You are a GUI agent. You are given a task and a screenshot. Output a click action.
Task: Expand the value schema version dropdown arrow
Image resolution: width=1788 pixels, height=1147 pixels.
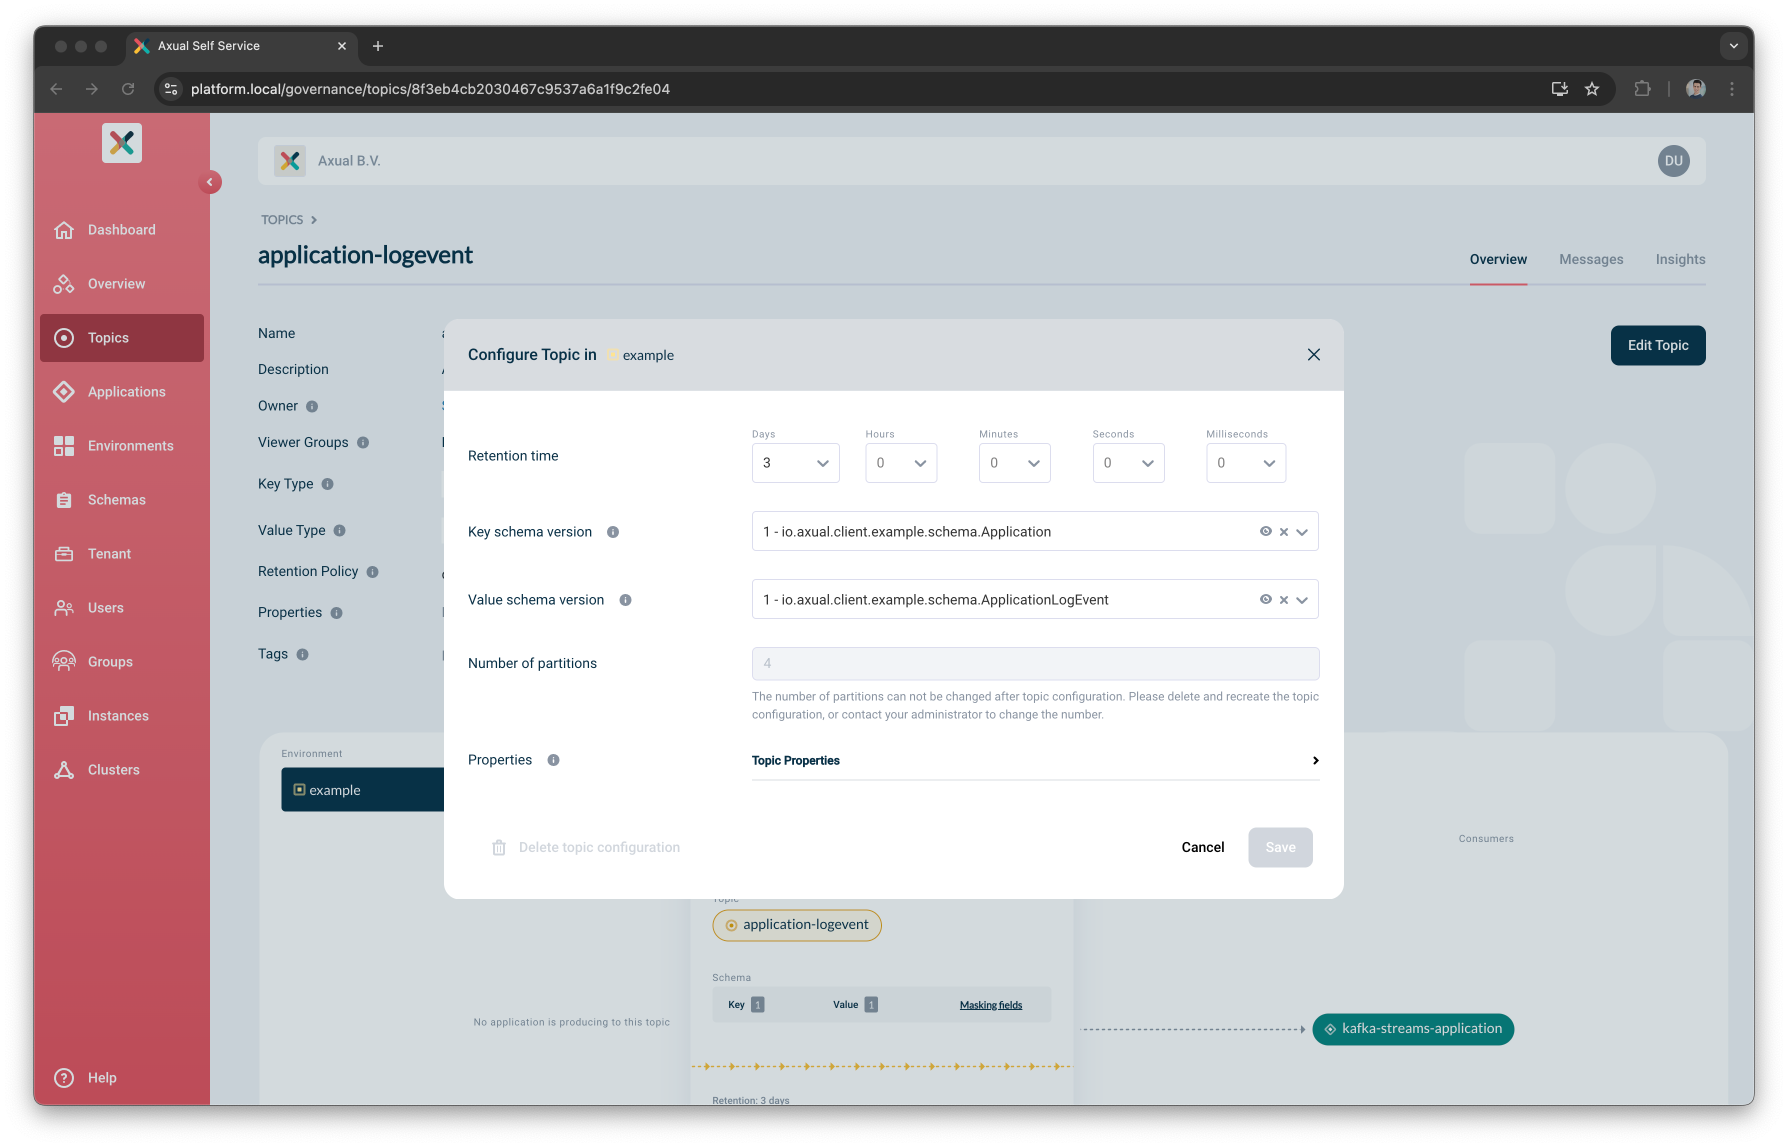coord(1302,600)
